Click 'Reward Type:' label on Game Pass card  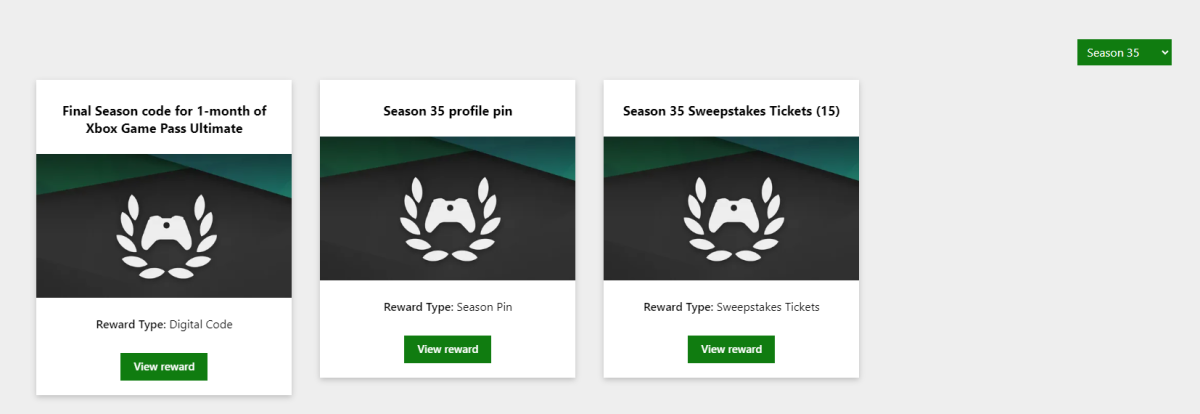click(x=131, y=324)
